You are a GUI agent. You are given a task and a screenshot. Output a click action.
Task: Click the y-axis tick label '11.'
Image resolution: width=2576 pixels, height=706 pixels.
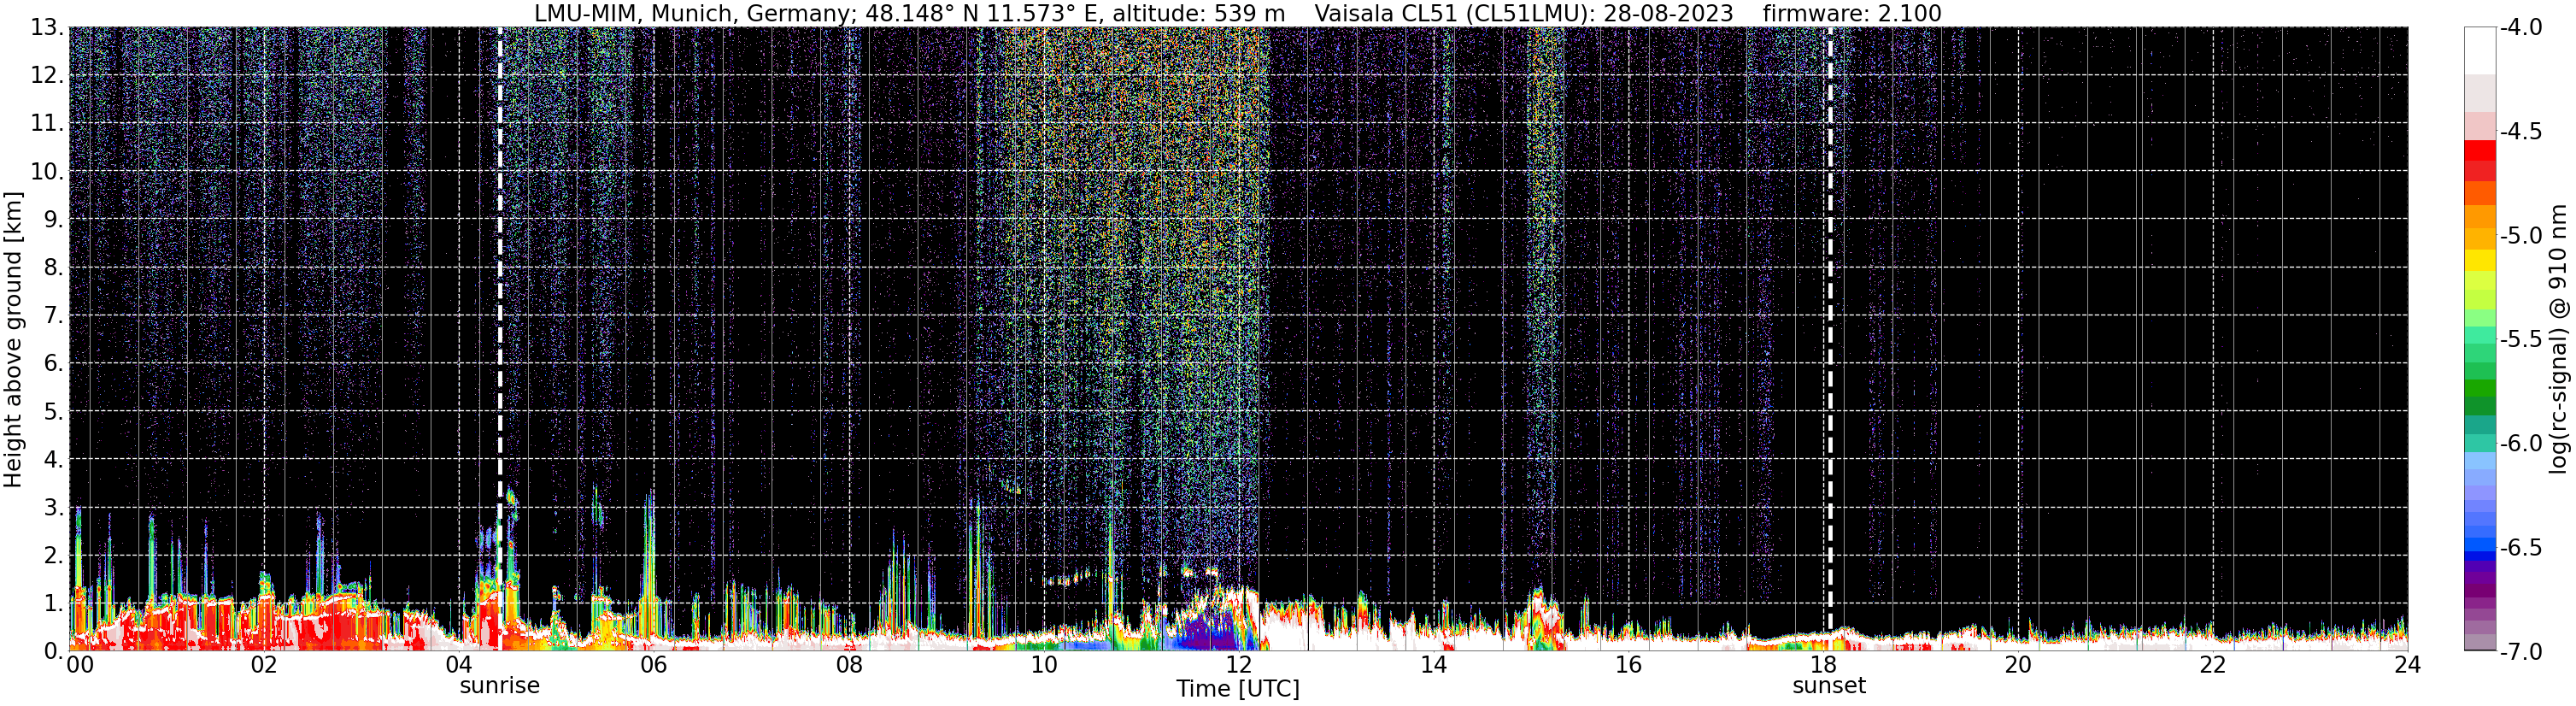[47, 124]
